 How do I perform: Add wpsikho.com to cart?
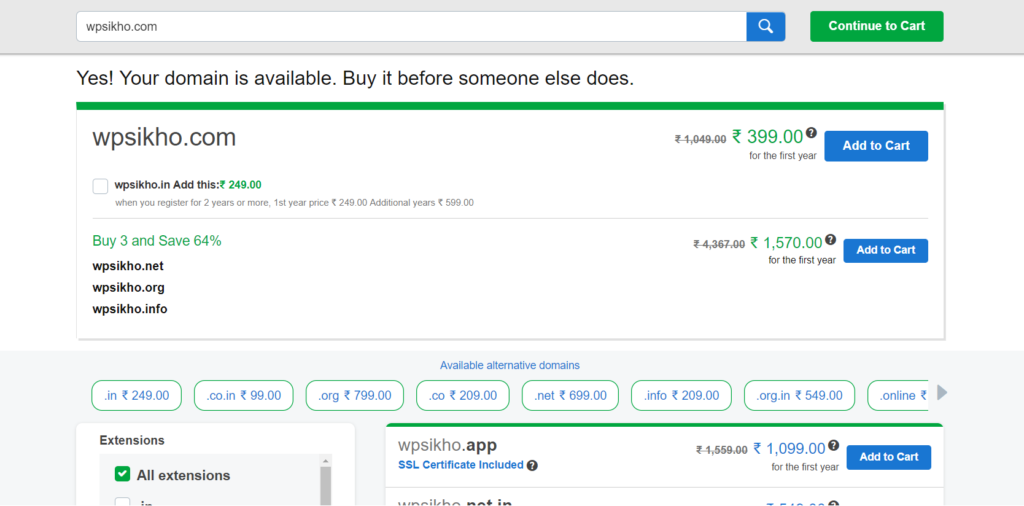point(876,146)
